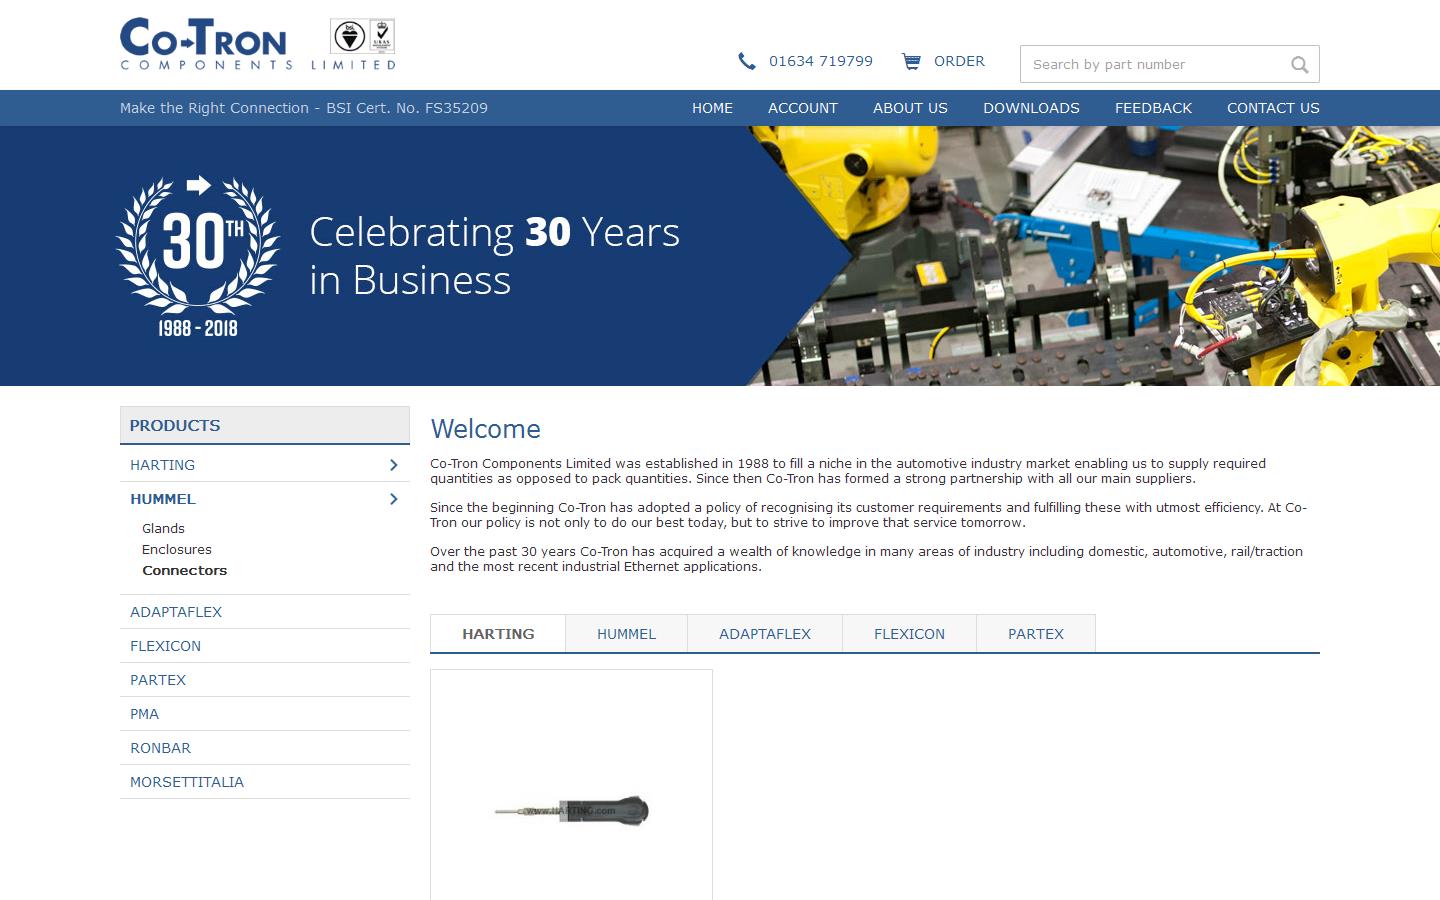Open the ORDER shopping cart icon
This screenshot has width=1440, height=900.
912,61
